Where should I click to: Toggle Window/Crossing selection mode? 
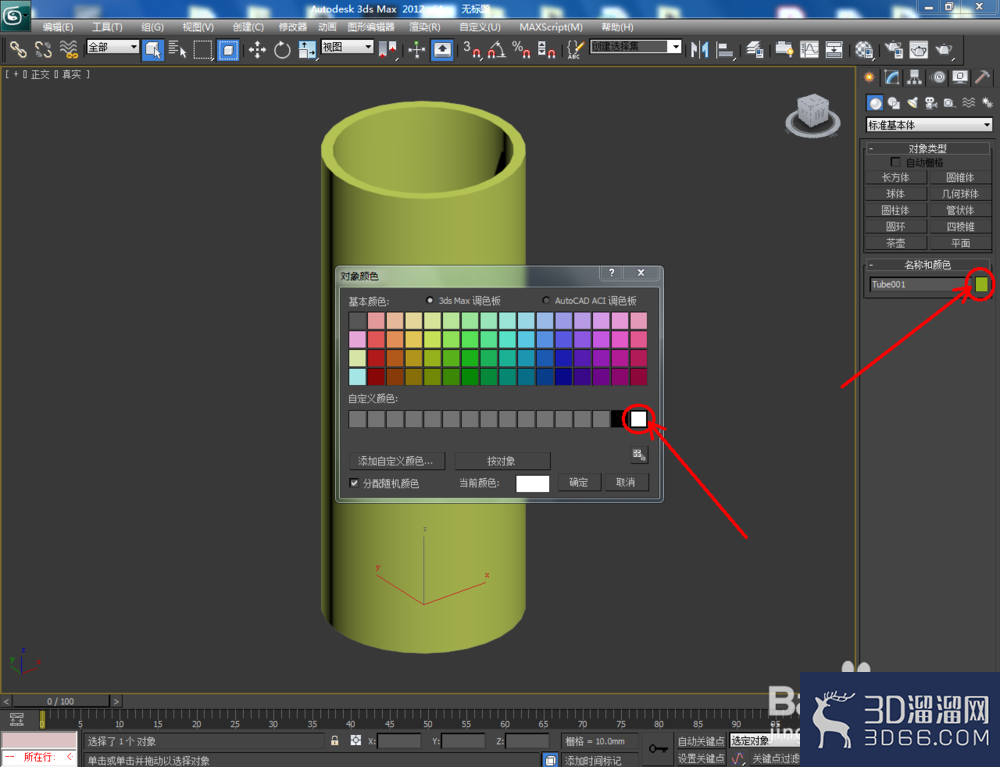coord(228,49)
